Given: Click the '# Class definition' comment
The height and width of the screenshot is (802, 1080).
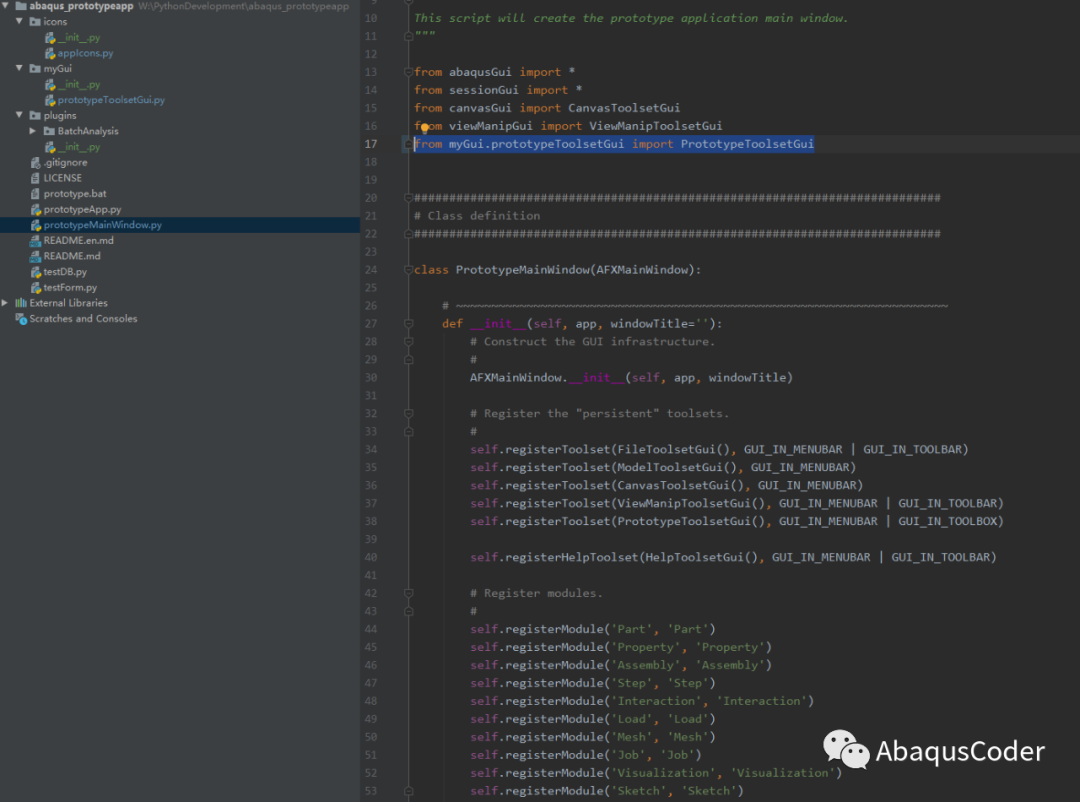Looking at the screenshot, I should 477,216.
